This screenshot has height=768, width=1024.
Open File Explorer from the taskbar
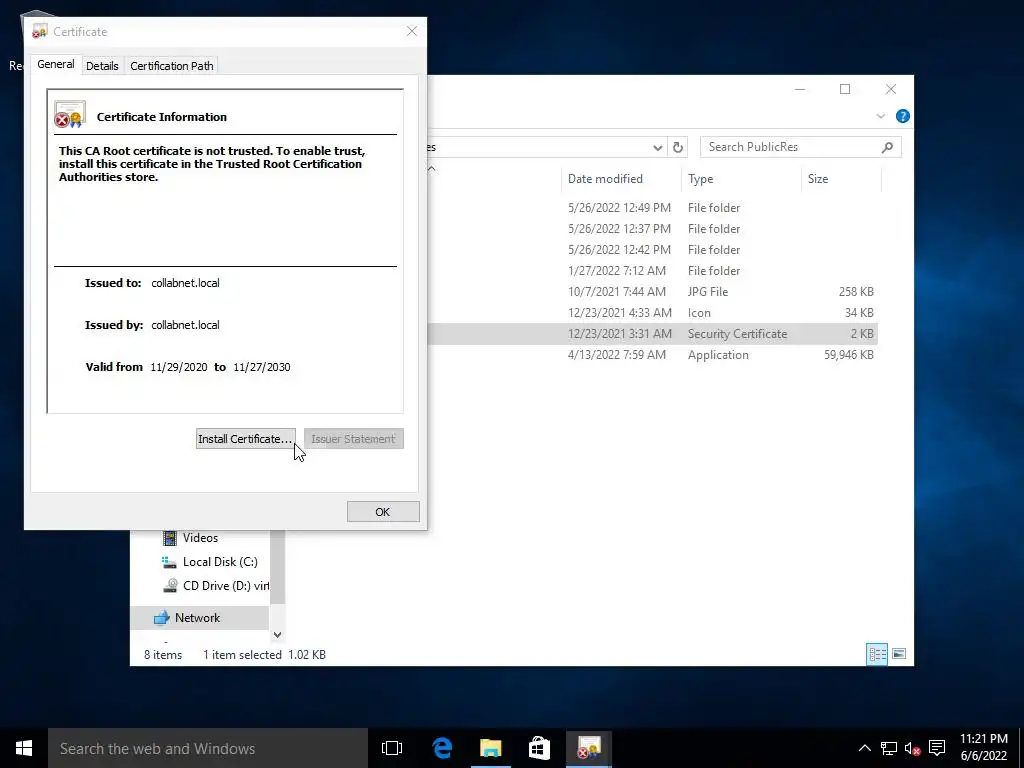point(490,748)
